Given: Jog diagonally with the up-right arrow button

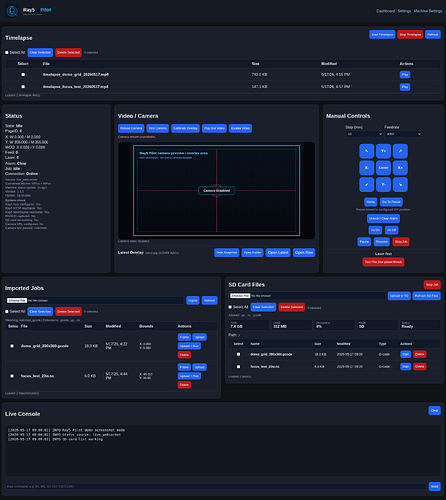Looking at the screenshot, I should (x=400, y=151).
